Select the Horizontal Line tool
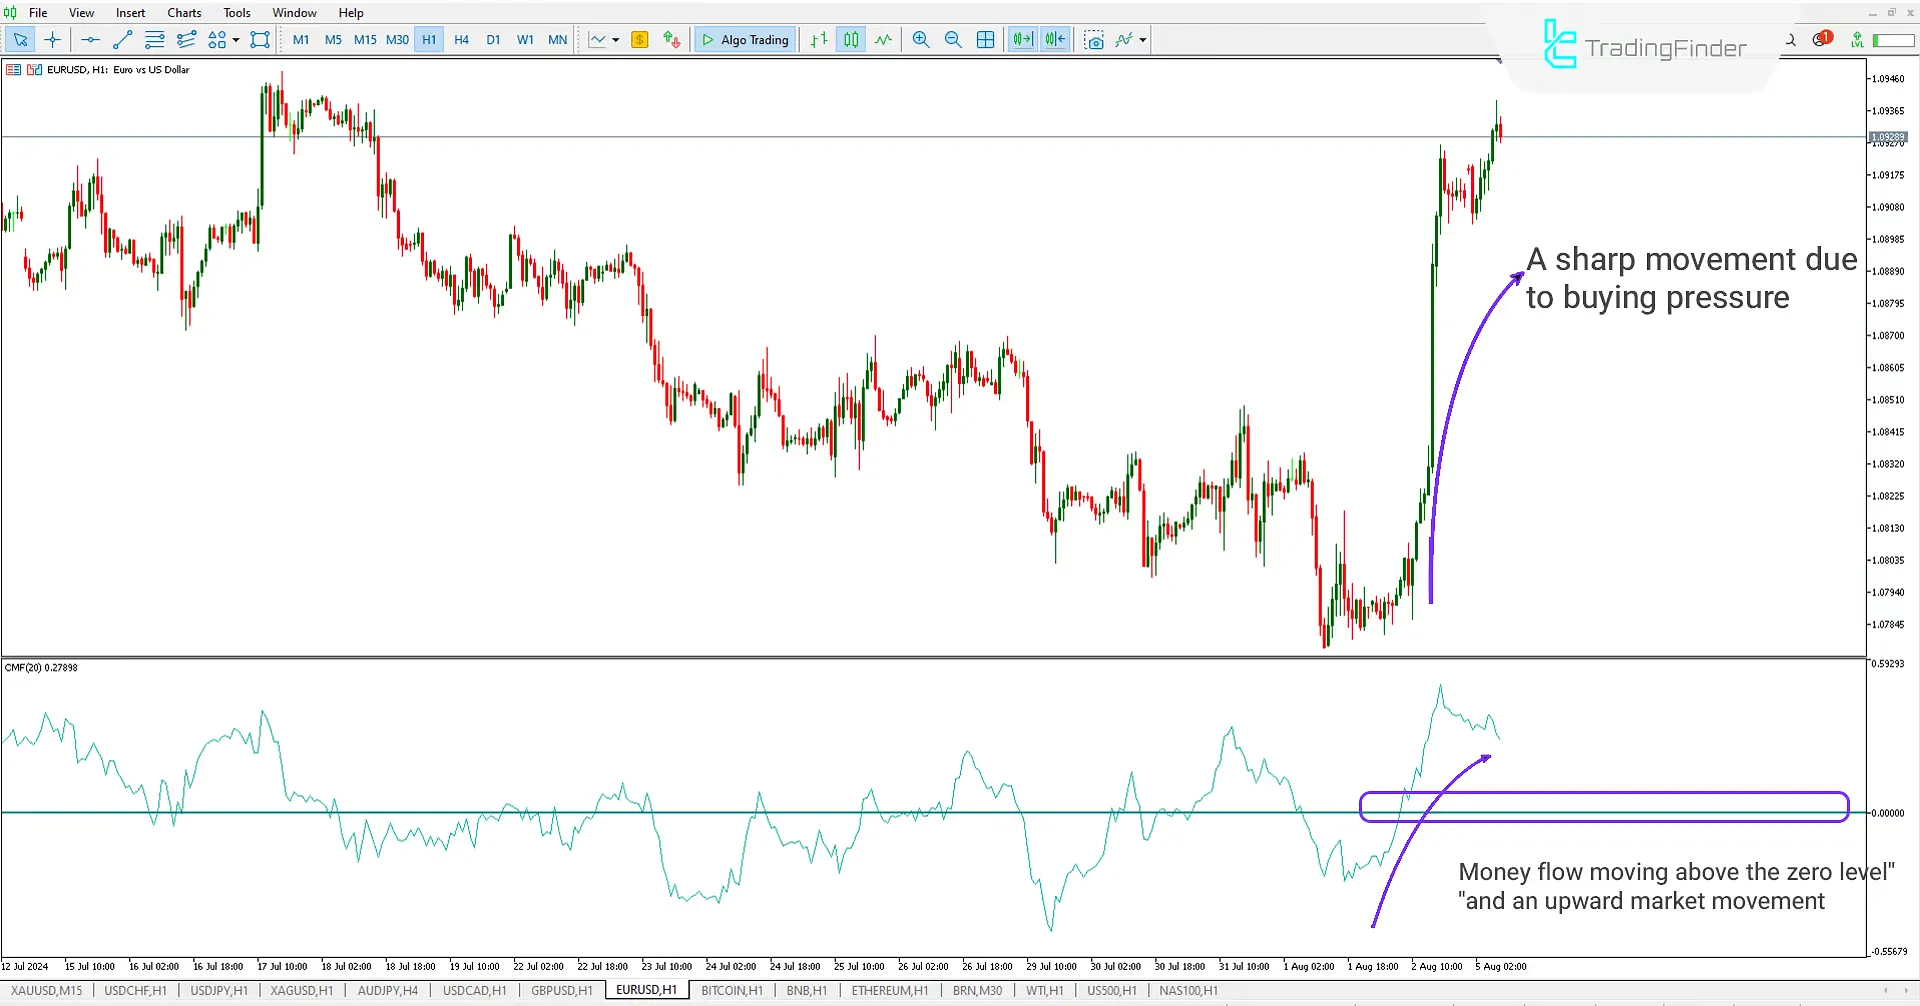The image size is (1920, 1006). [x=90, y=40]
